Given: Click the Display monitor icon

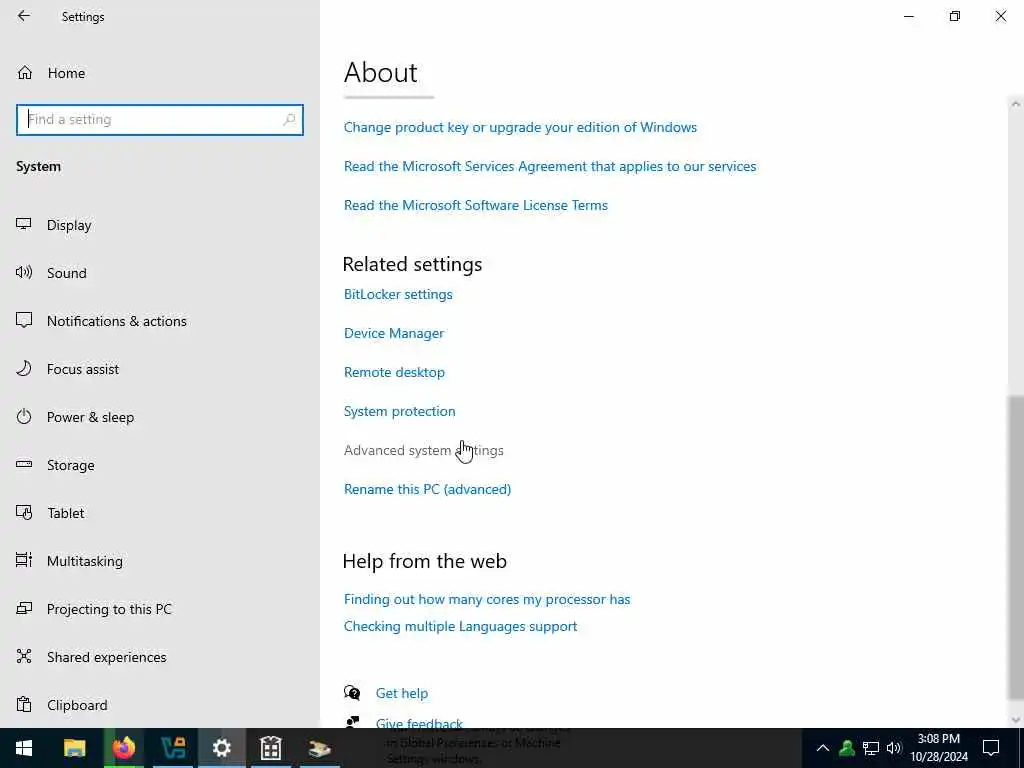Looking at the screenshot, I should 24,225.
